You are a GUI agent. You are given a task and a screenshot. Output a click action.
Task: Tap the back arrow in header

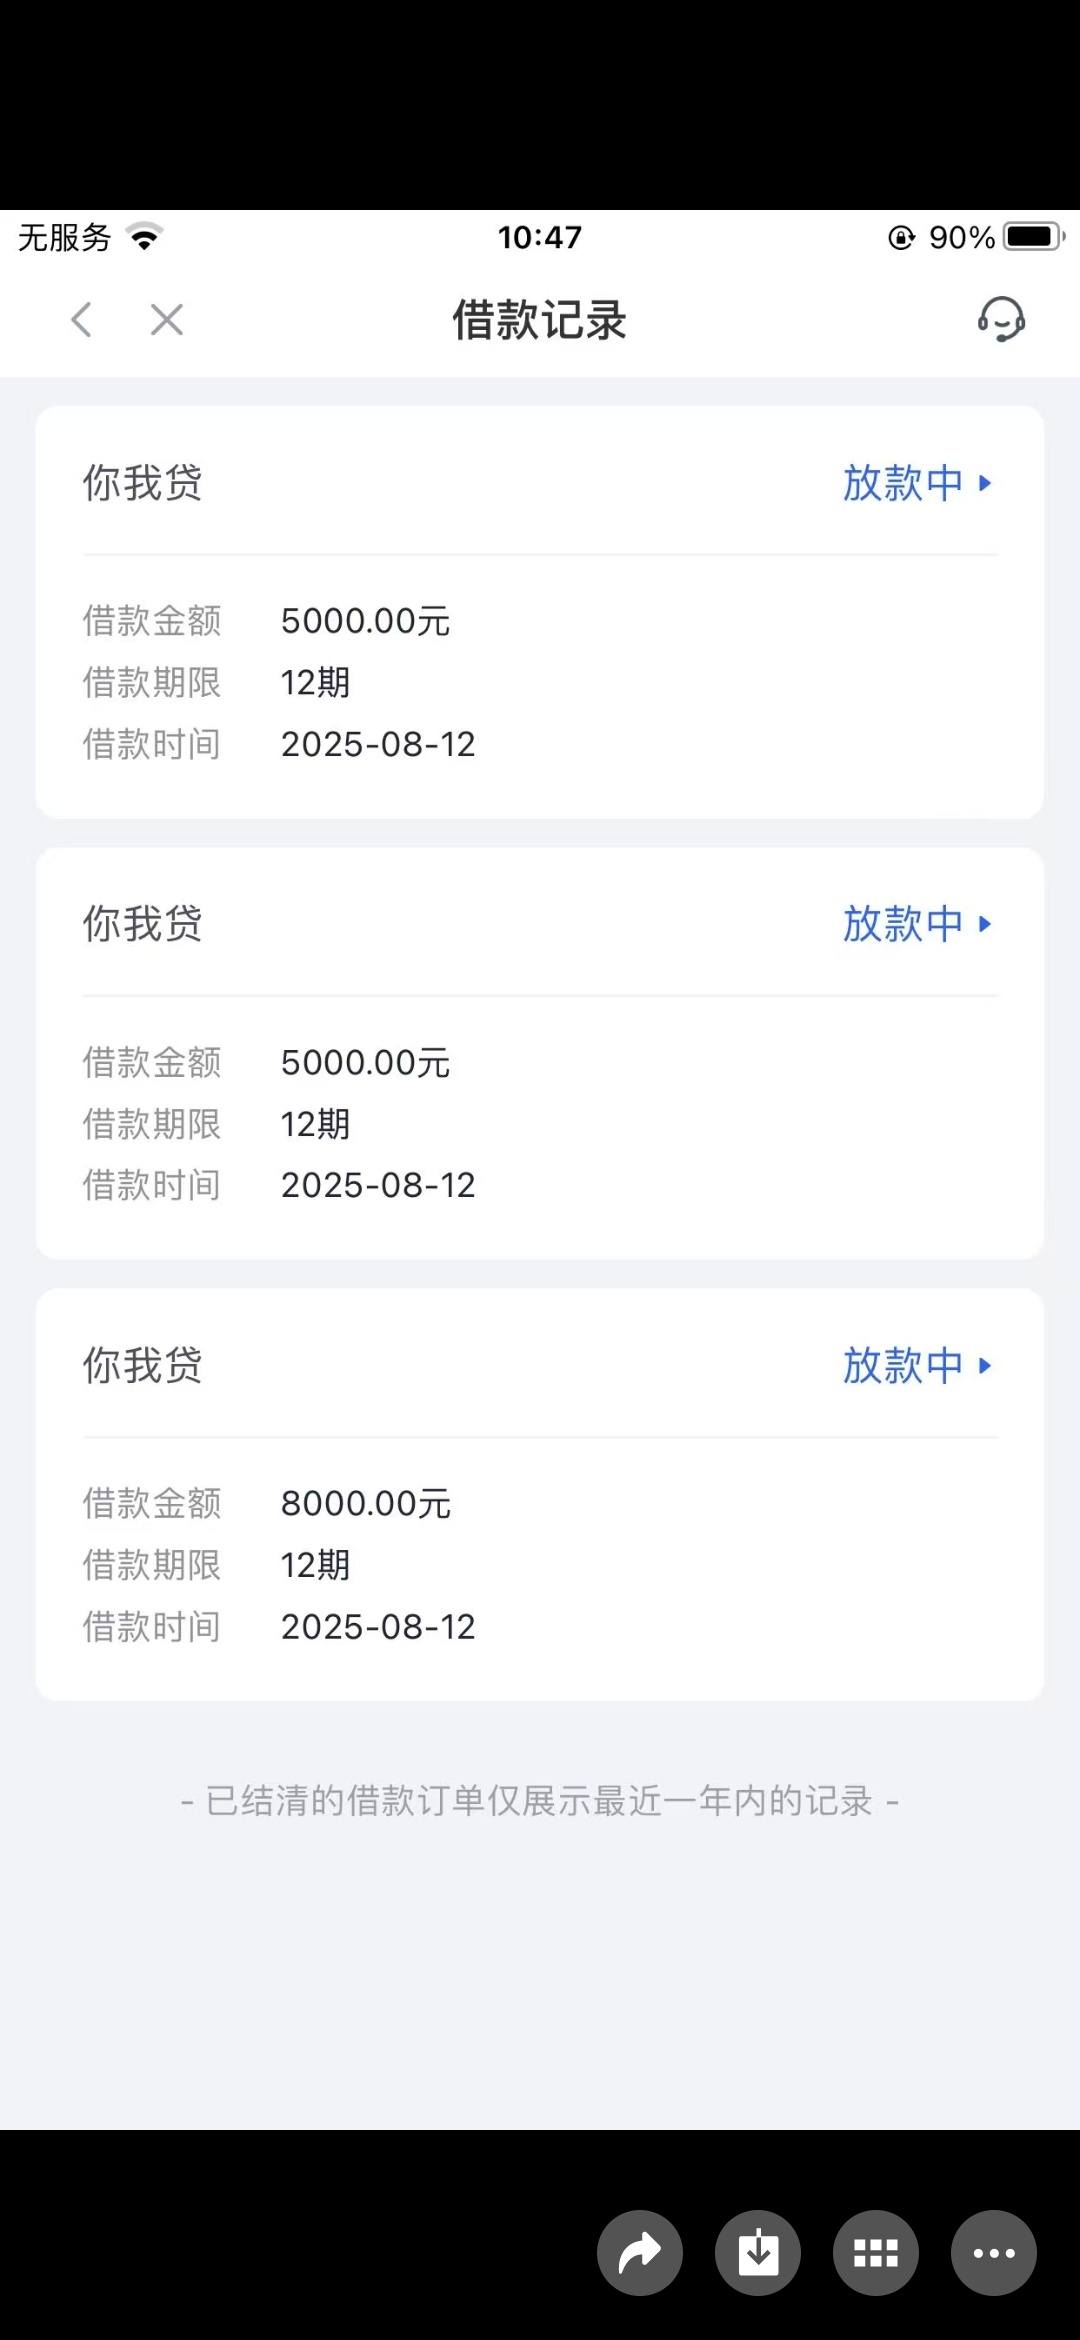point(82,320)
